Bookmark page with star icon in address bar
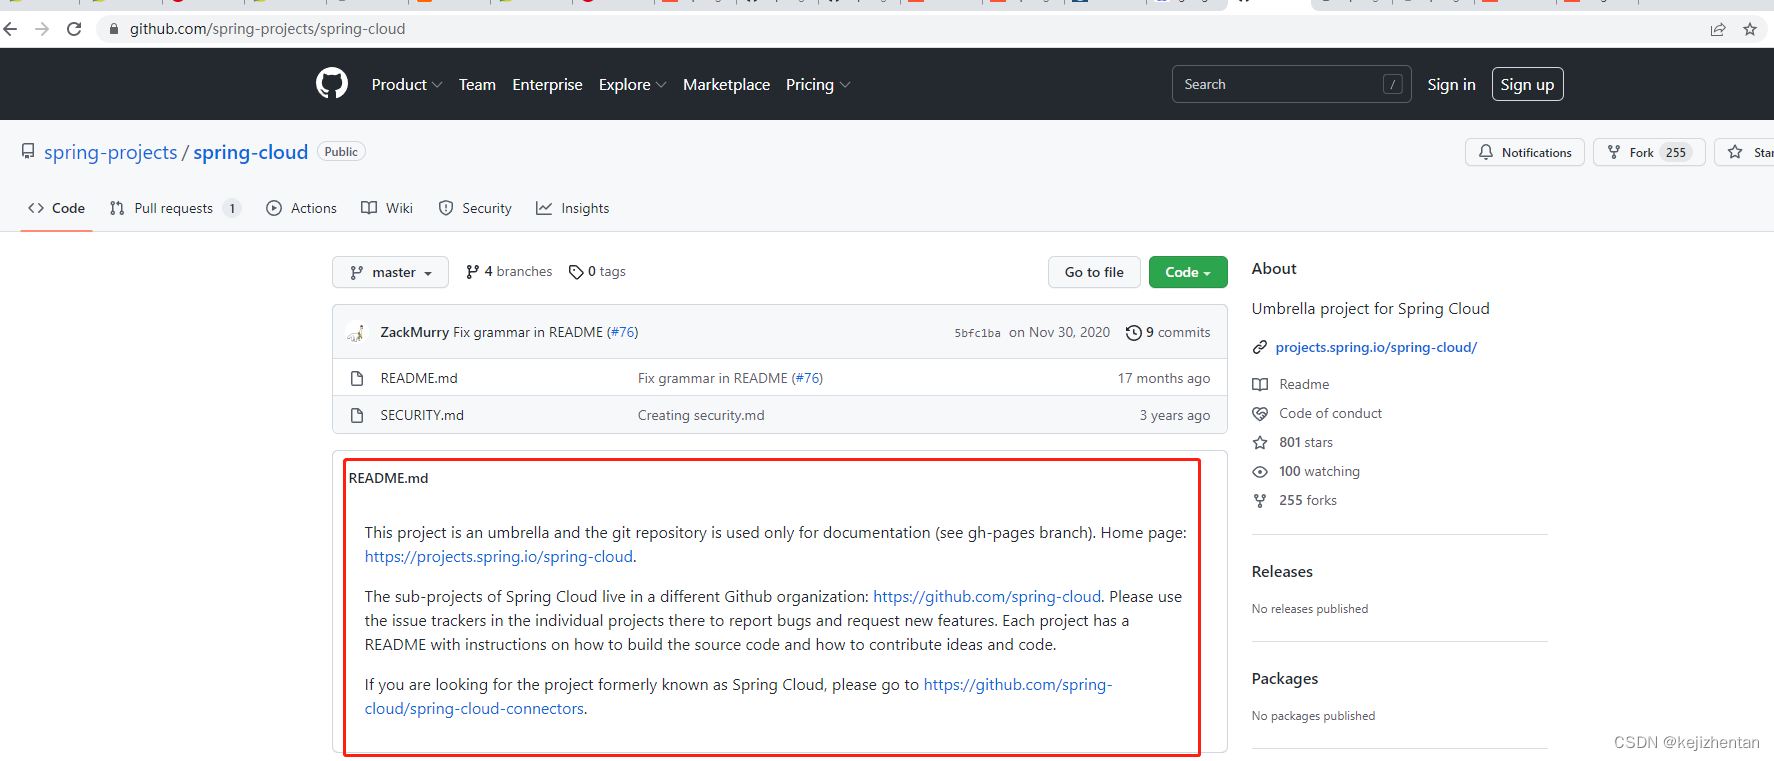 pos(1750,29)
